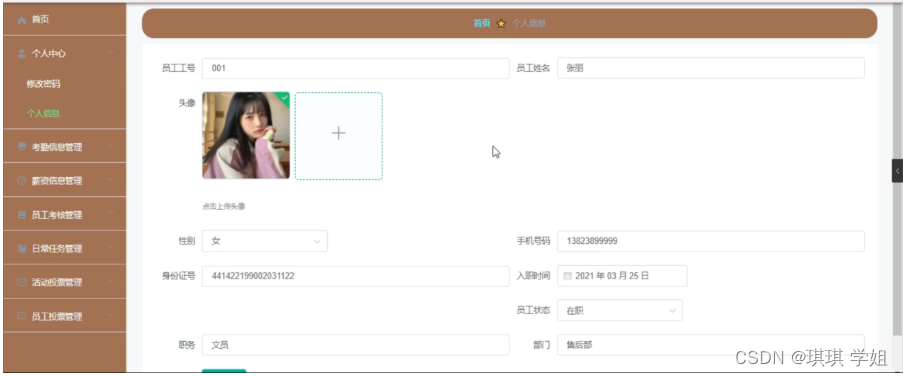Click the 部门 input field
Viewport: 903px width, 376px height.
(x=711, y=345)
